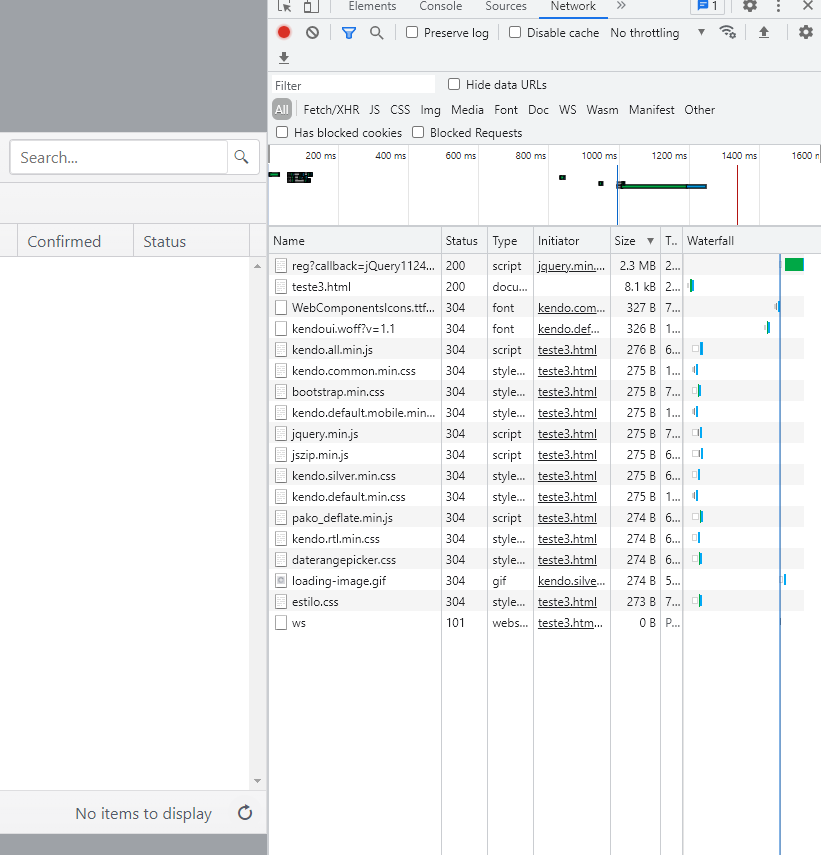Open jquery.min initiator link for reg request

click(x=571, y=266)
